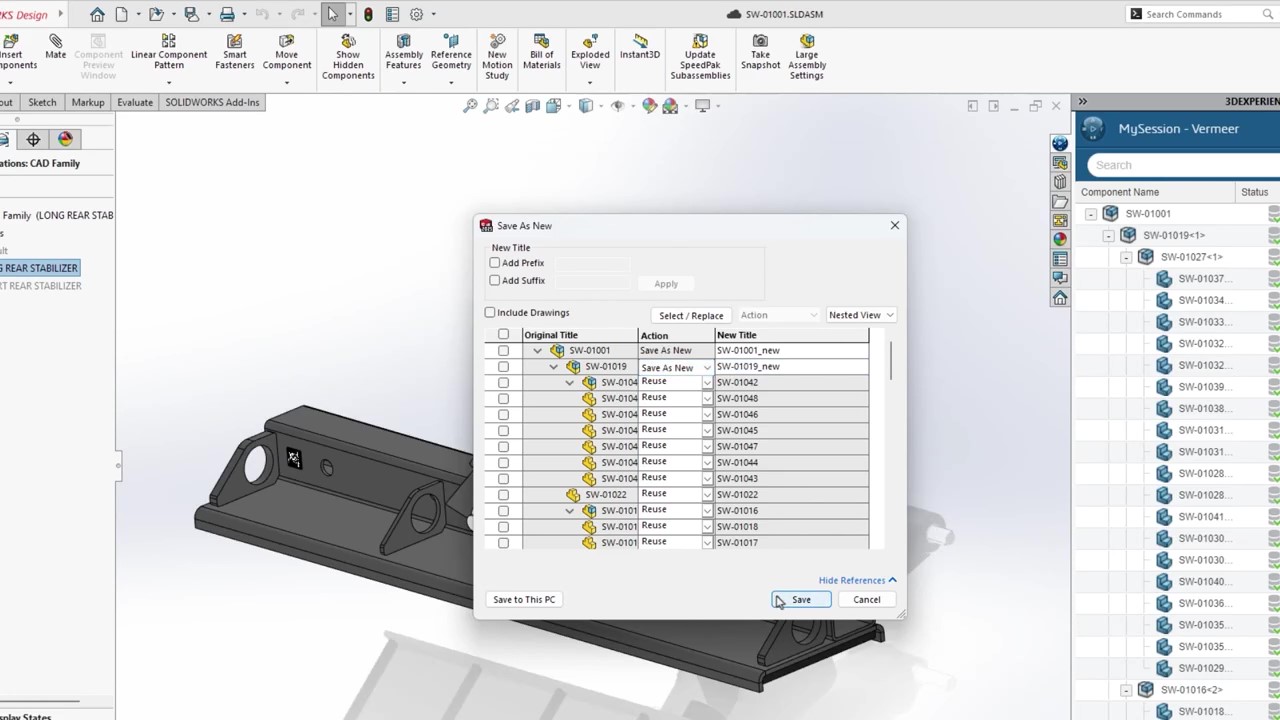Open the Save As New action dropdown for SW-01019
Screen dimensions: 1280x720
706,367
